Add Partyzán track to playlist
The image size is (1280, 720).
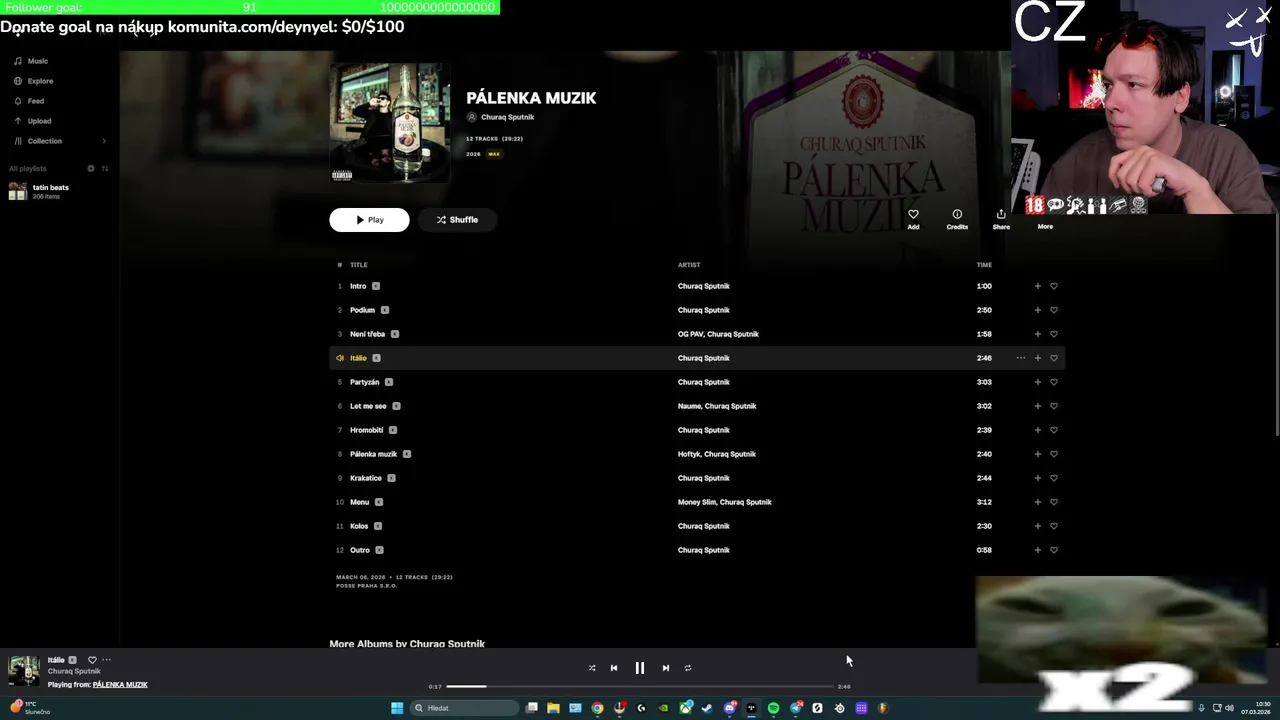pyautogui.click(x=1037, y=382)
